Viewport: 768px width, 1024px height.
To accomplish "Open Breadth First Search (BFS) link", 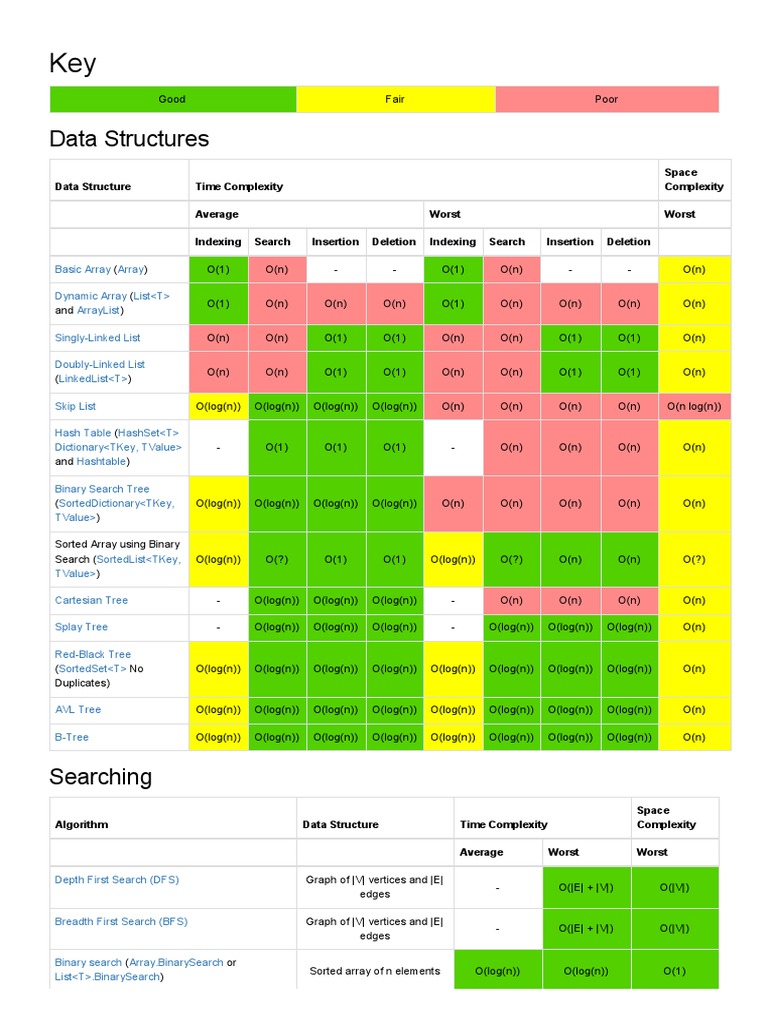I will pos(121,922).
